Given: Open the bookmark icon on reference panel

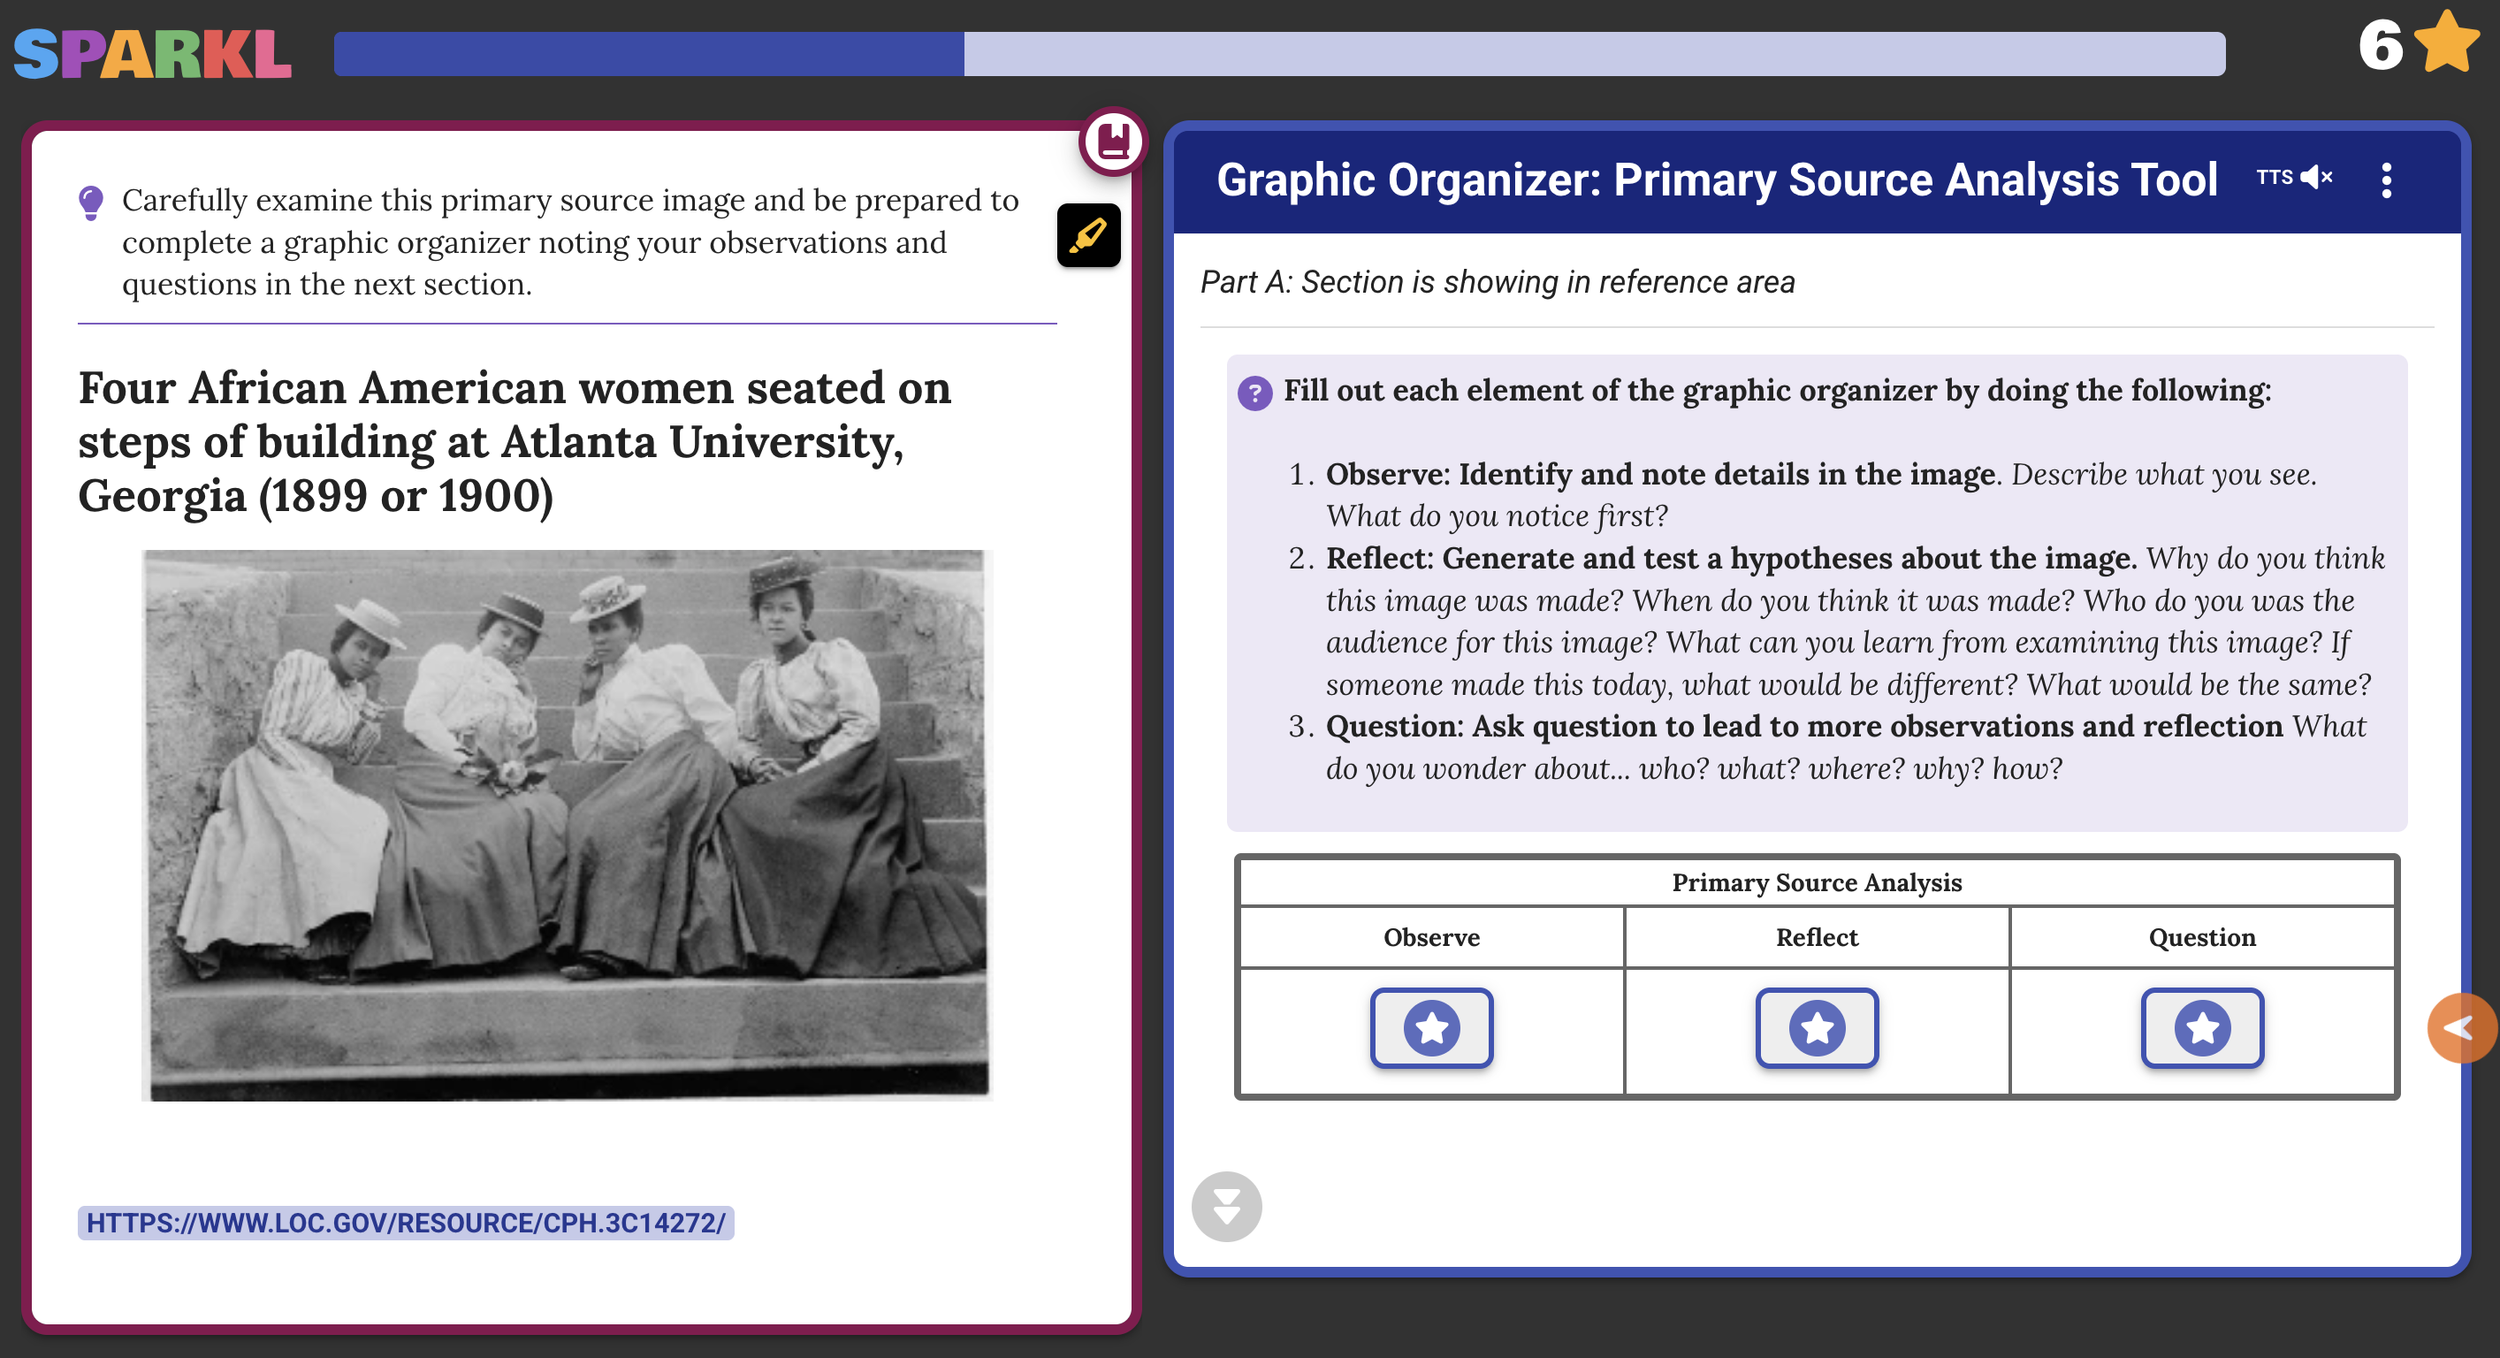Looking at the screenshot, I should (x=1112, y=141).
